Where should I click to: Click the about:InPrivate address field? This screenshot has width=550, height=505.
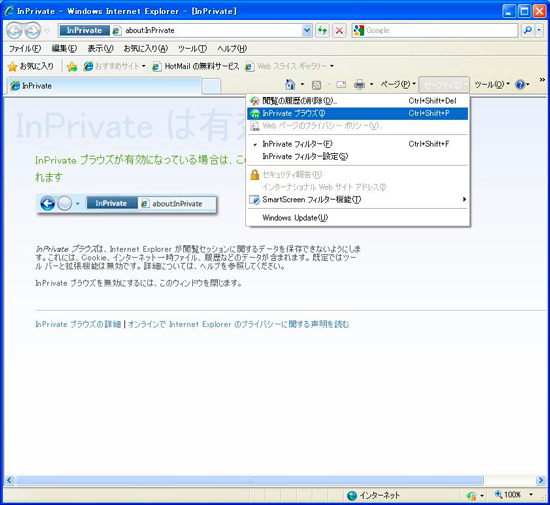(207, 31)
